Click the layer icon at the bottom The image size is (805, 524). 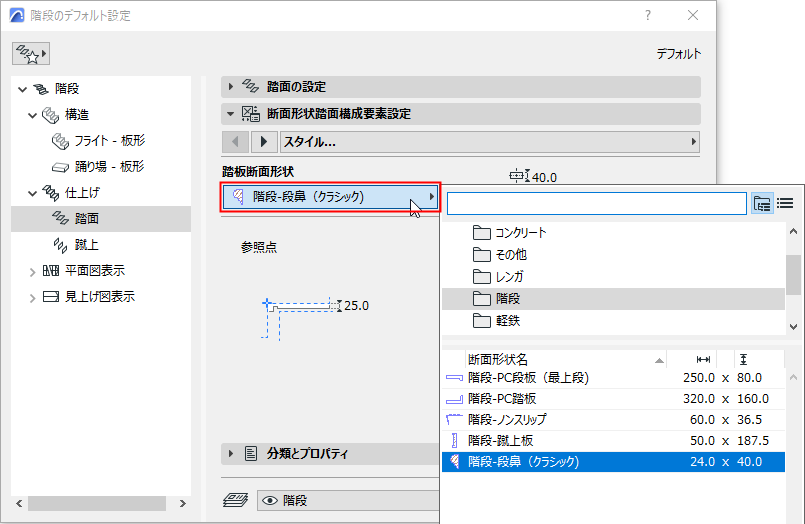236,500
